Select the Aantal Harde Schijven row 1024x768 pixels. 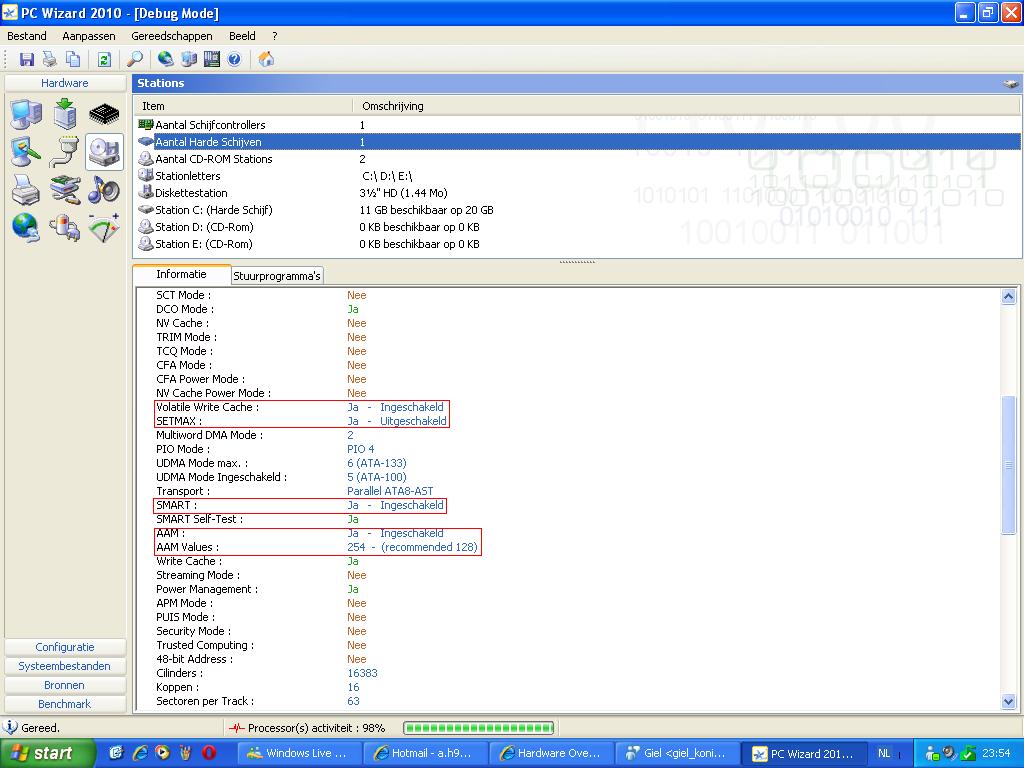tap(577, 142)
